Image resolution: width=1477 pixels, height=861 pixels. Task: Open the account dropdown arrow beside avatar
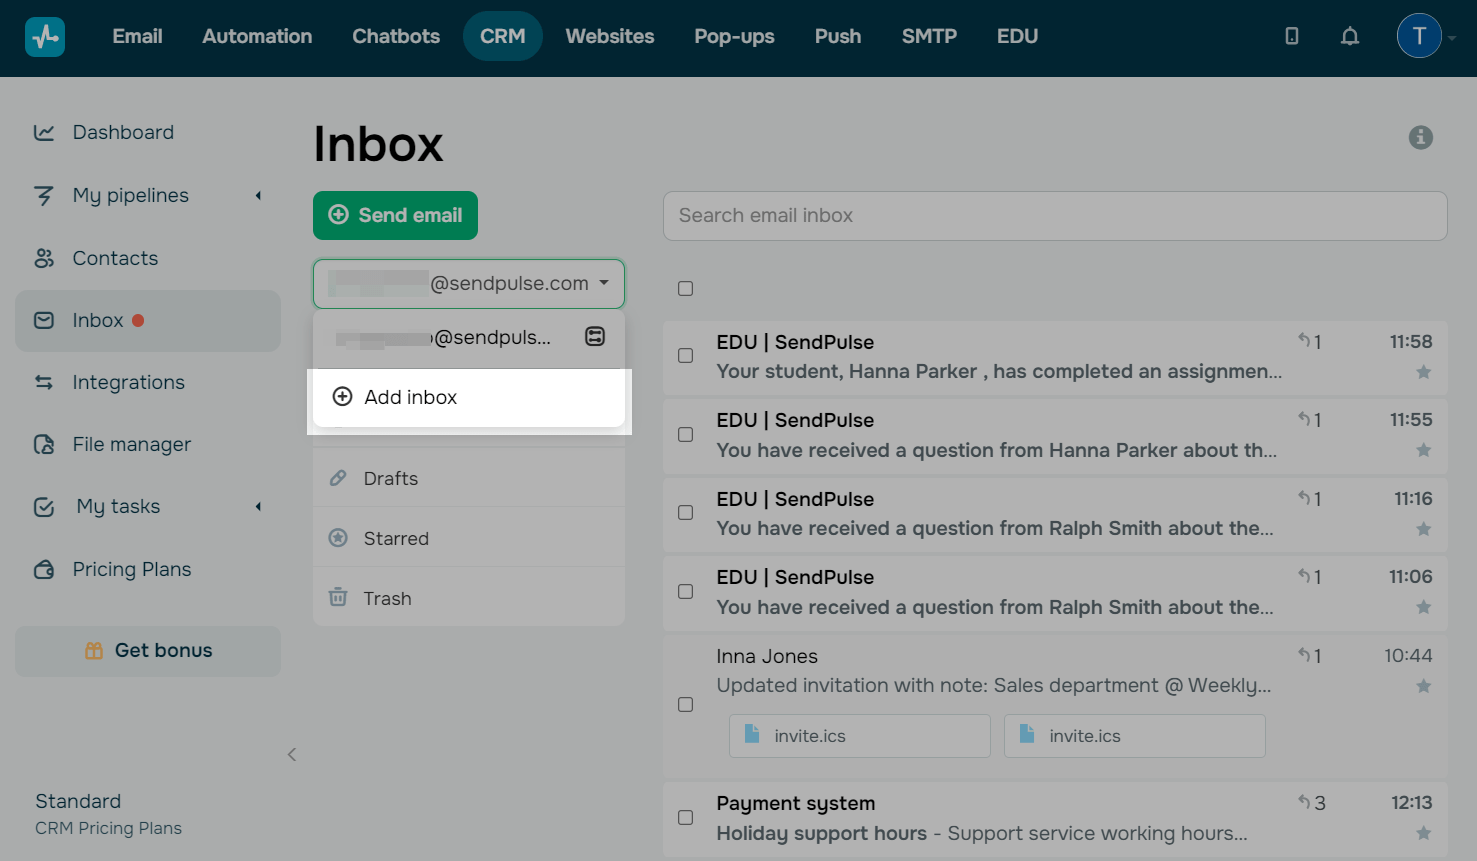point(1452,38)
